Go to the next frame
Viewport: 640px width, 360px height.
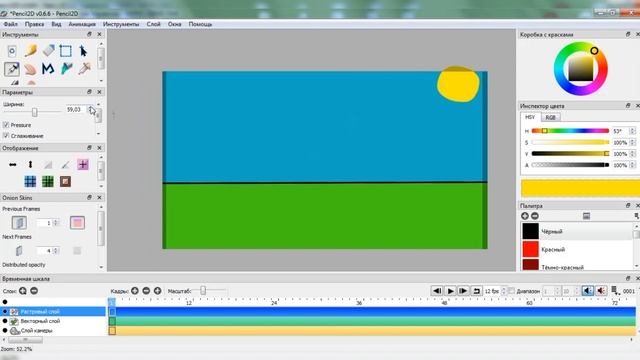[x=463, y=291]
